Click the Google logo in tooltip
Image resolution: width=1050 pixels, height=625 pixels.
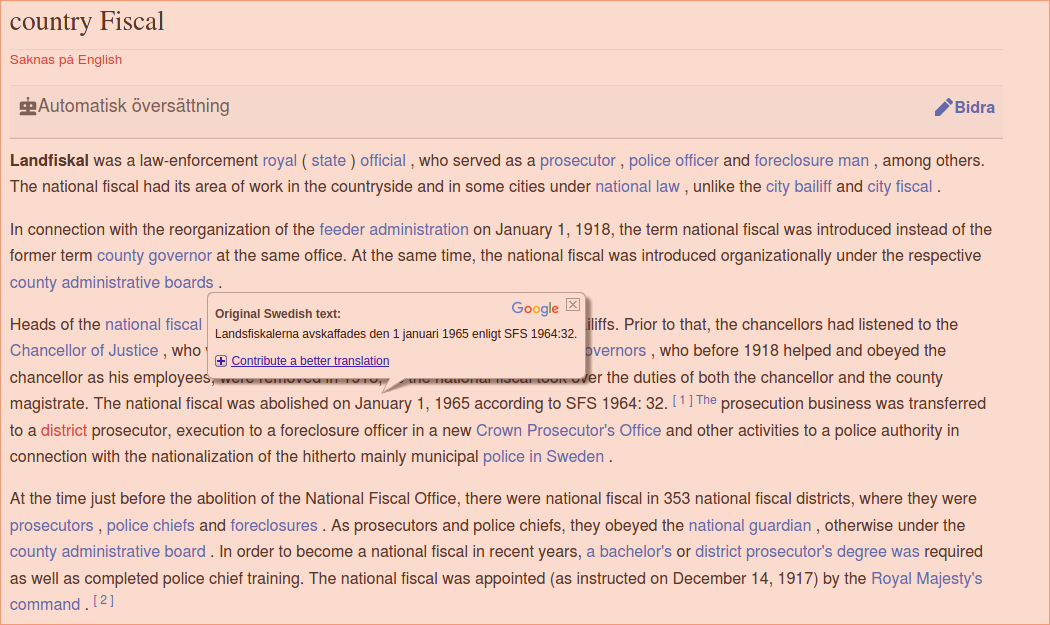pyautogui.click(x=535, y=309)
